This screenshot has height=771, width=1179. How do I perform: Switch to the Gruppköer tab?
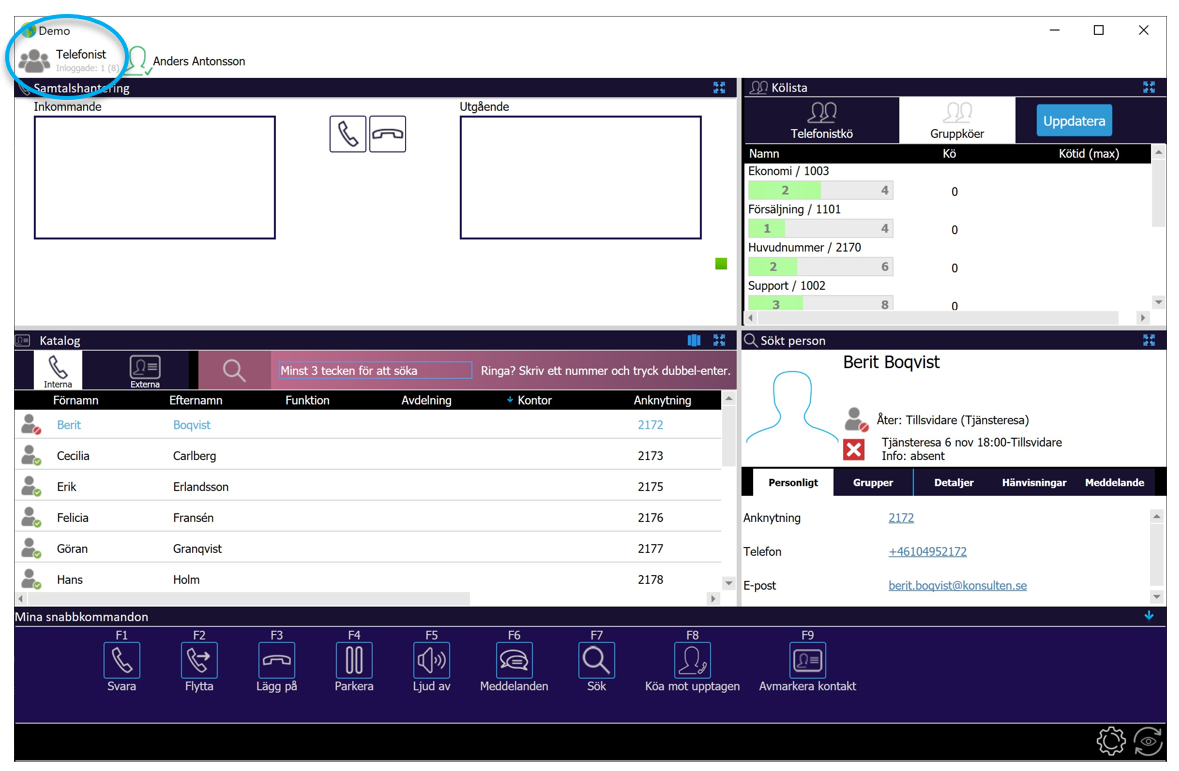point(957,120)
